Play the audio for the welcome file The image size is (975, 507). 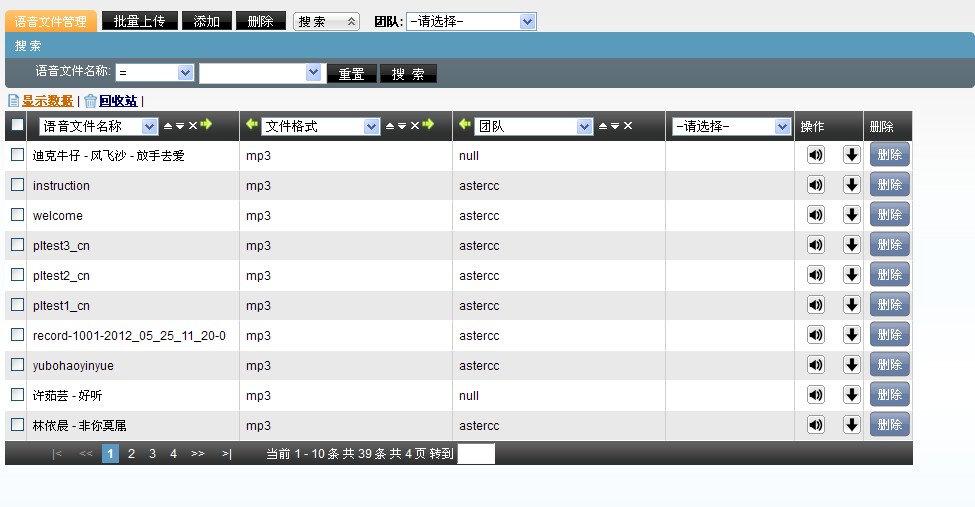click(816, 215)
